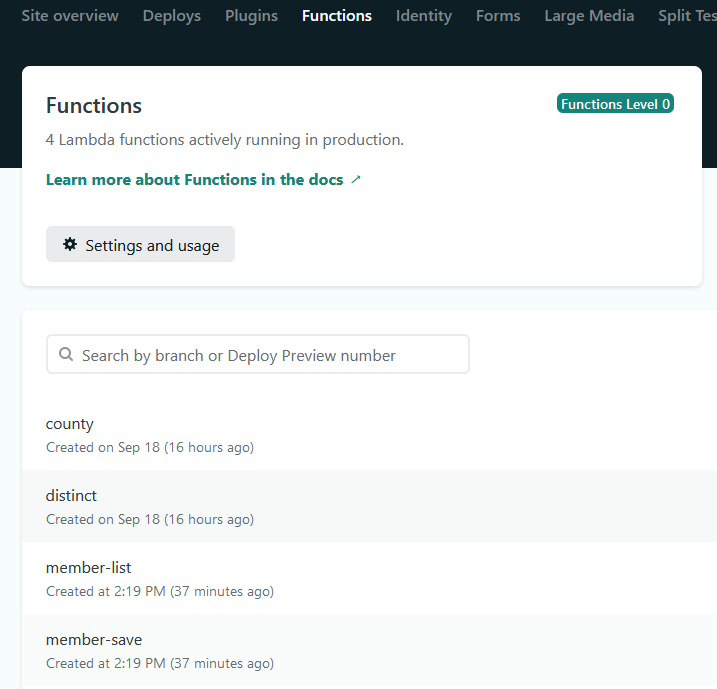Screen dimensions: 717x689
Task: Open the Large Media tab
Action: pyautogui.click(x=589, y=16)
